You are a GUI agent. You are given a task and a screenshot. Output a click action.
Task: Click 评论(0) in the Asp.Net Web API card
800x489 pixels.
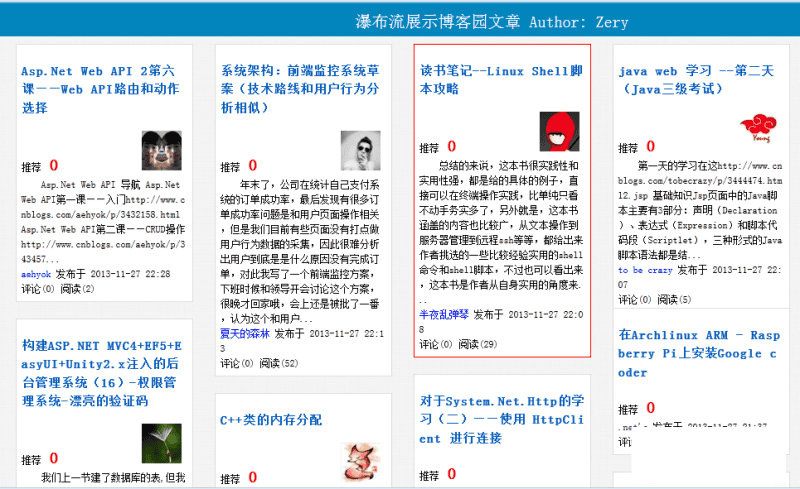38,289
